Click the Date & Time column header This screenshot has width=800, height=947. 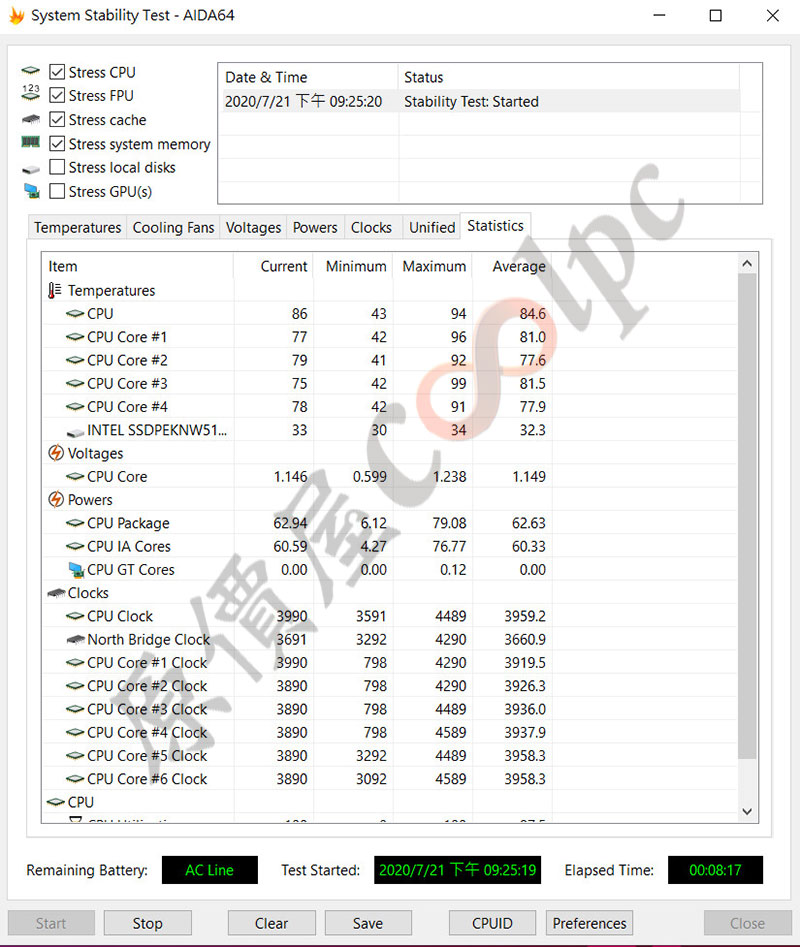pyautogui.click(x=308, y=77)
